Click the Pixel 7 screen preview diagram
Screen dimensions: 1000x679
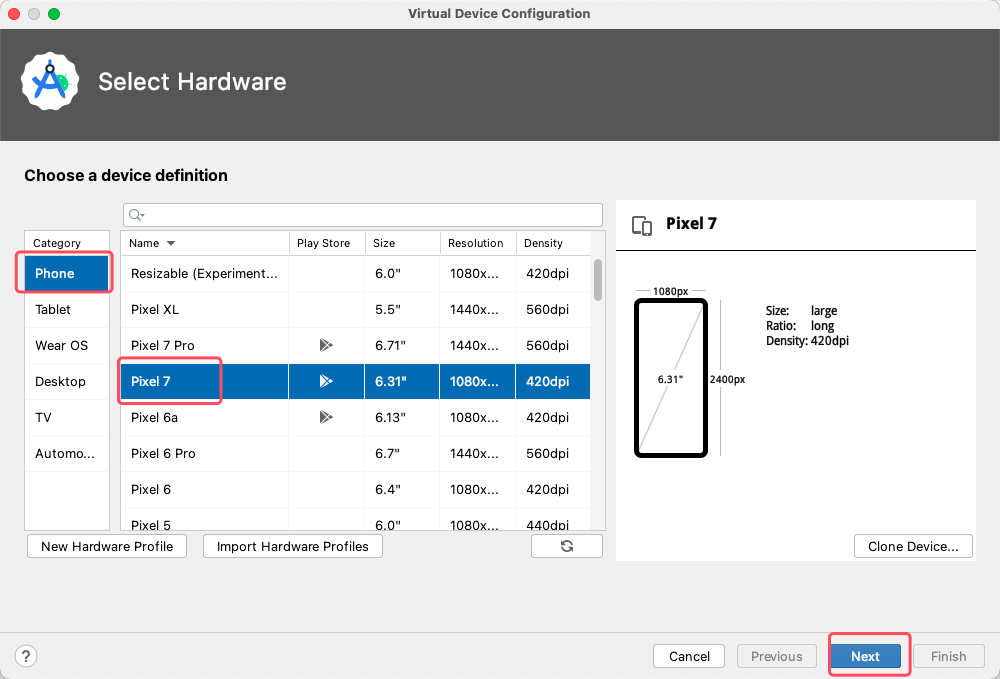point(671,378)
